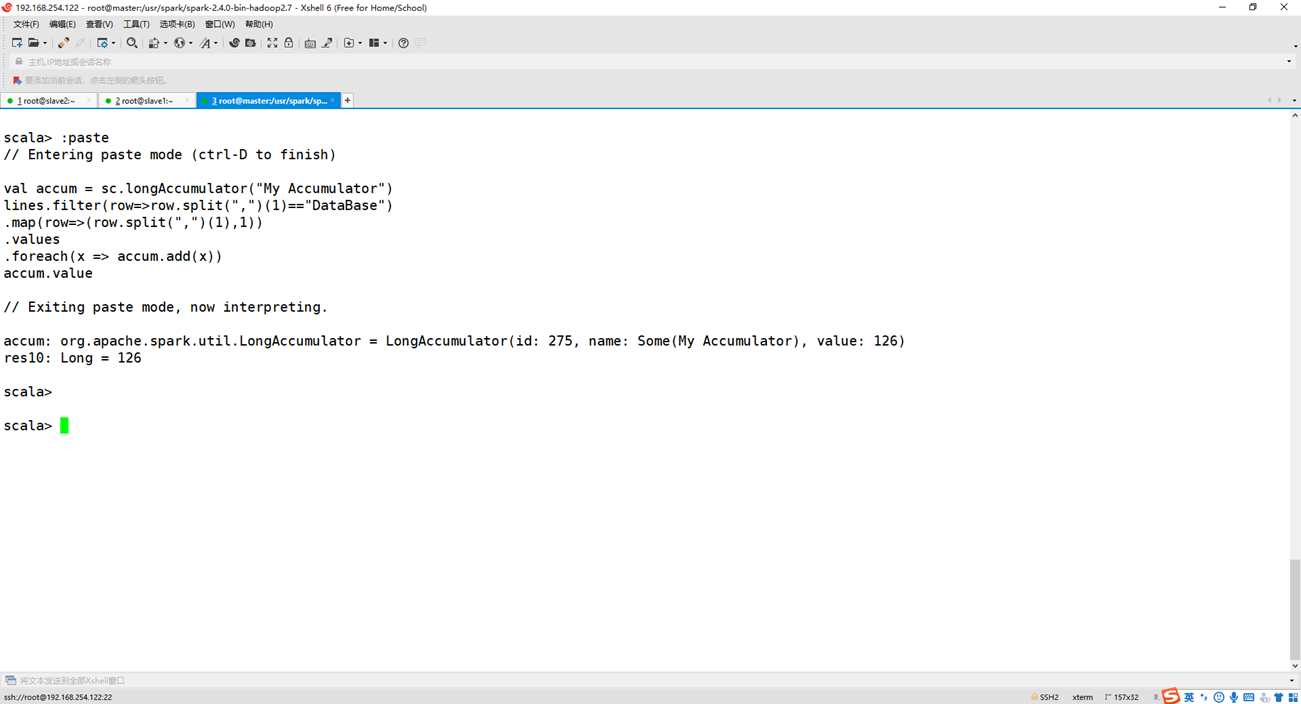Viewport: 1301px width, 704px height.
Task: Toggle the 英 language mode indicator
Action: pyautogui.click(x=1189, y=697)
